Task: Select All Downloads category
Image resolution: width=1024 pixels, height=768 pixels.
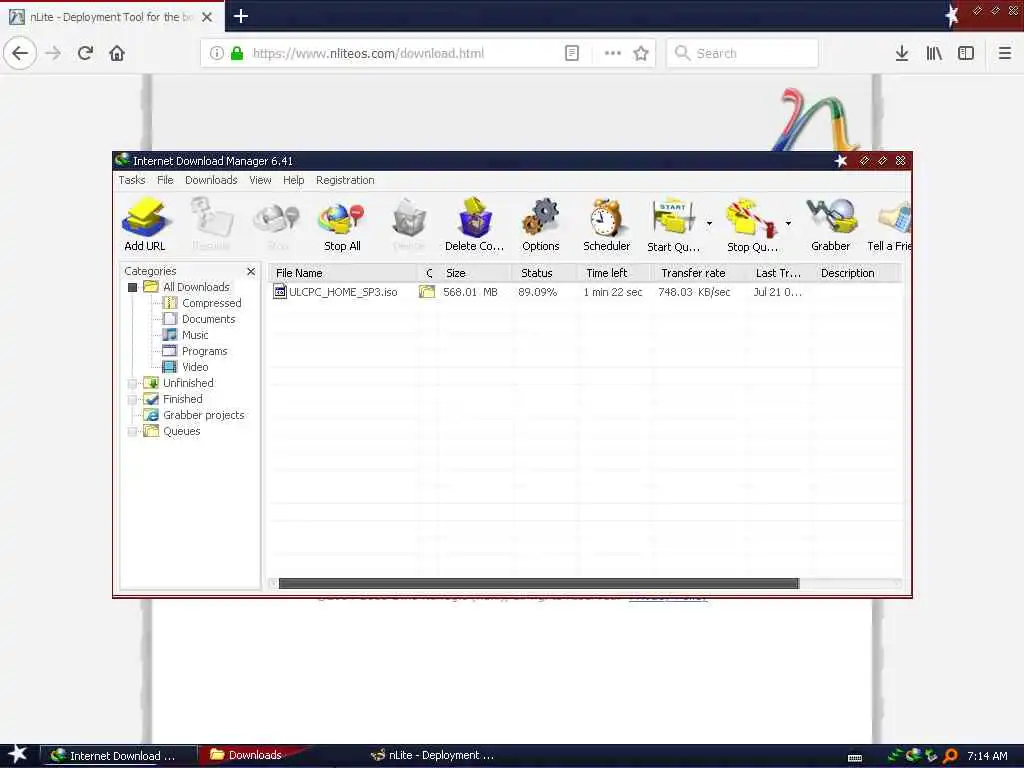Action: (196, 287)
